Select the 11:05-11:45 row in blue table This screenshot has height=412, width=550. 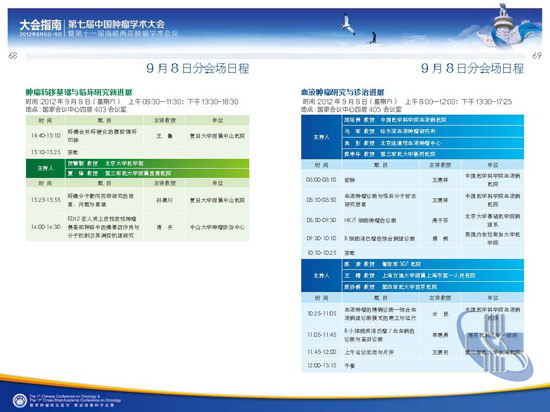click(412, 335)
